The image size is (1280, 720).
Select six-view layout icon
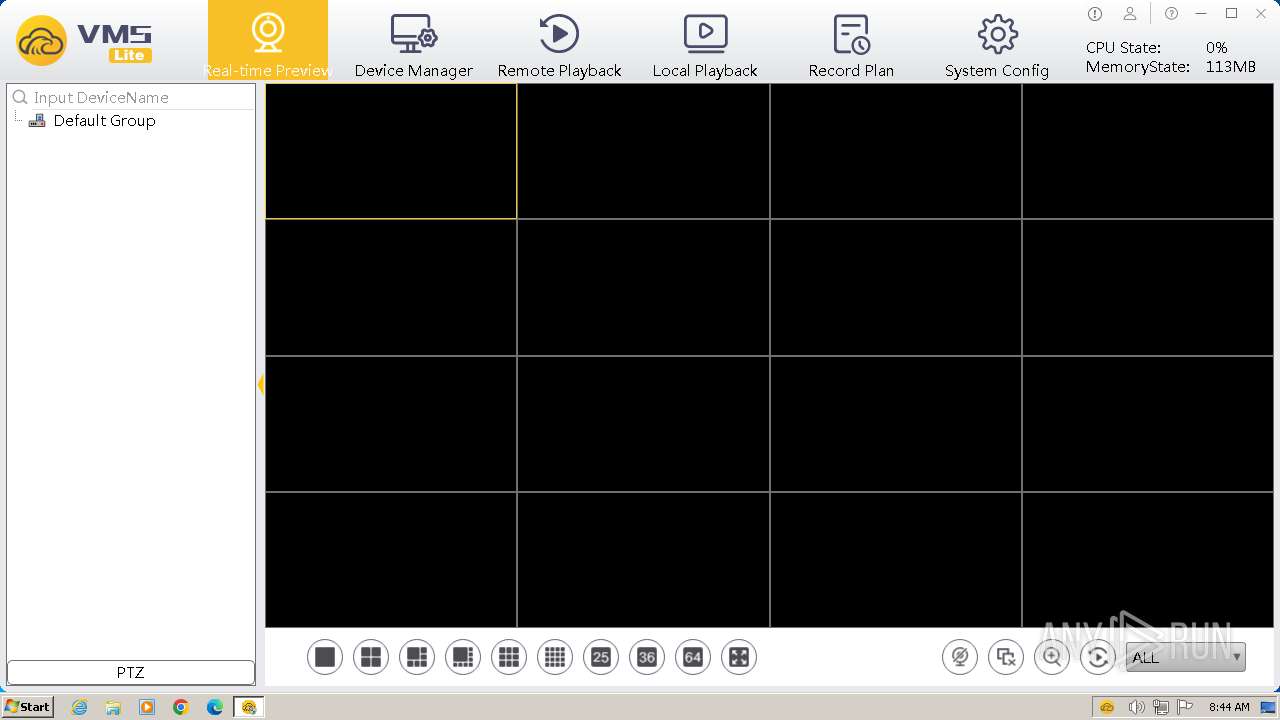(417, 657)
